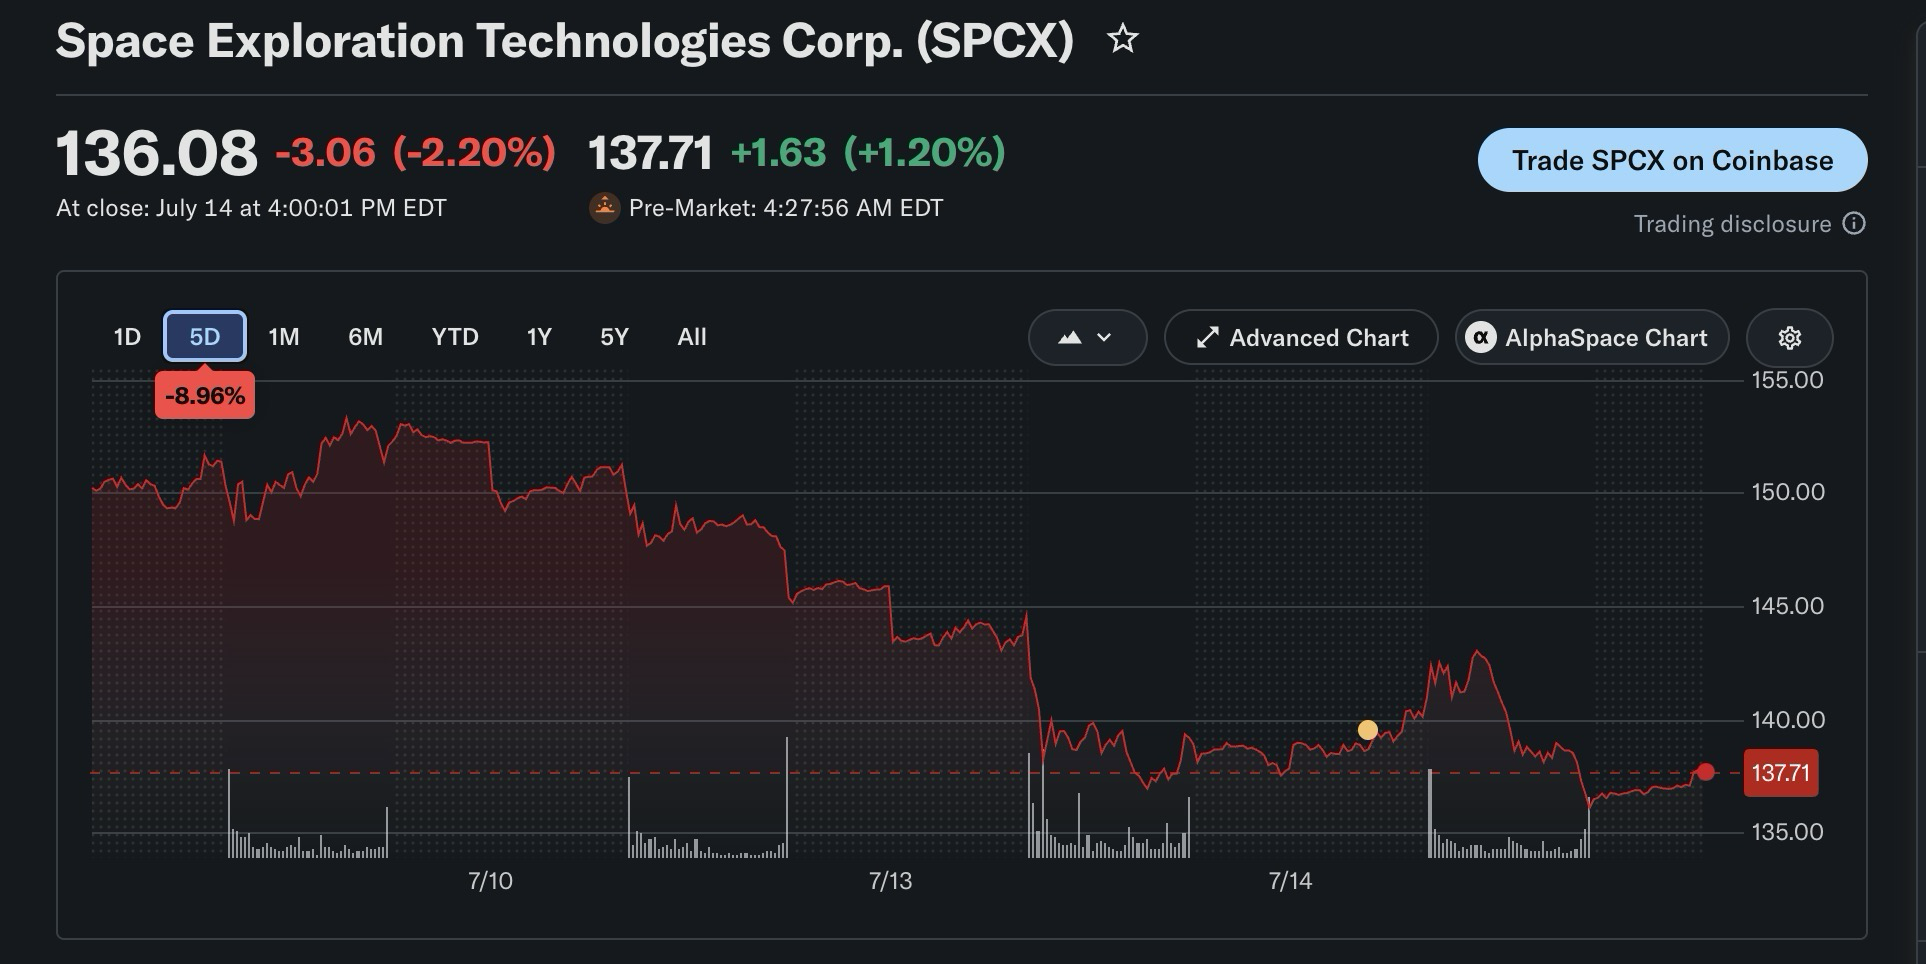Click Trade SPCX on Coinbase button
Screen dimensions: 1926x964
1672,160
